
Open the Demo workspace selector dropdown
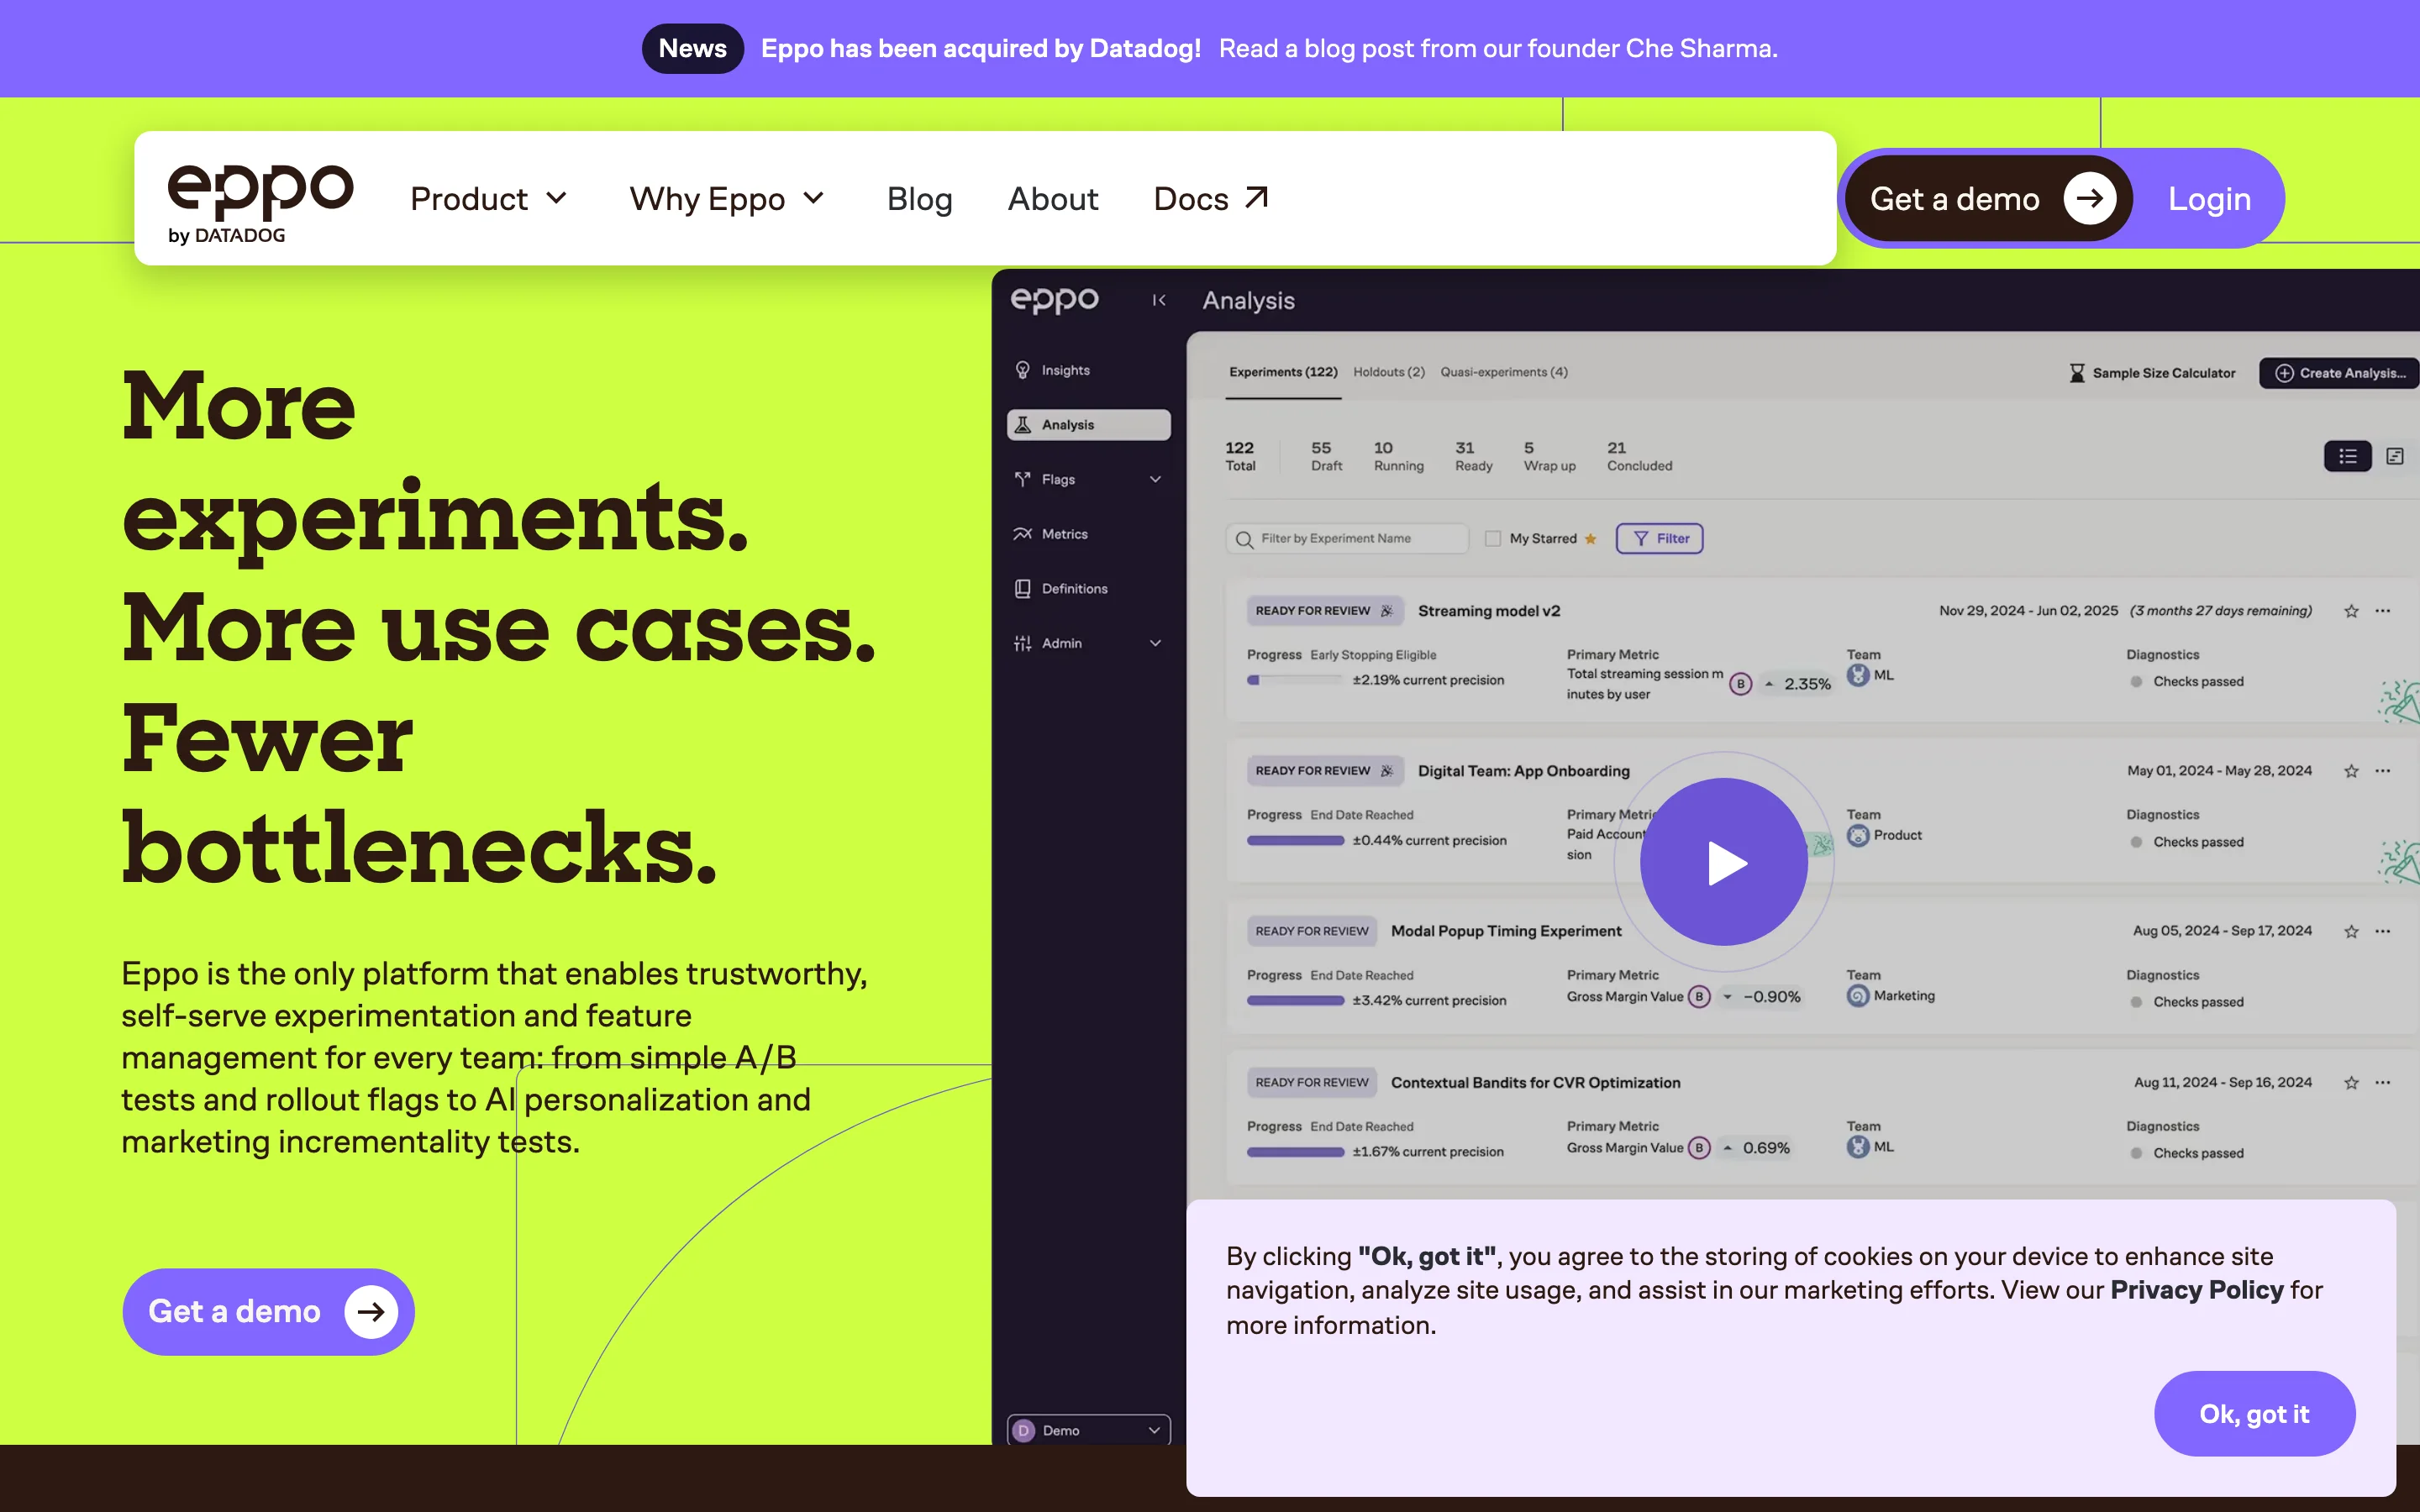coord(1088,1430)
